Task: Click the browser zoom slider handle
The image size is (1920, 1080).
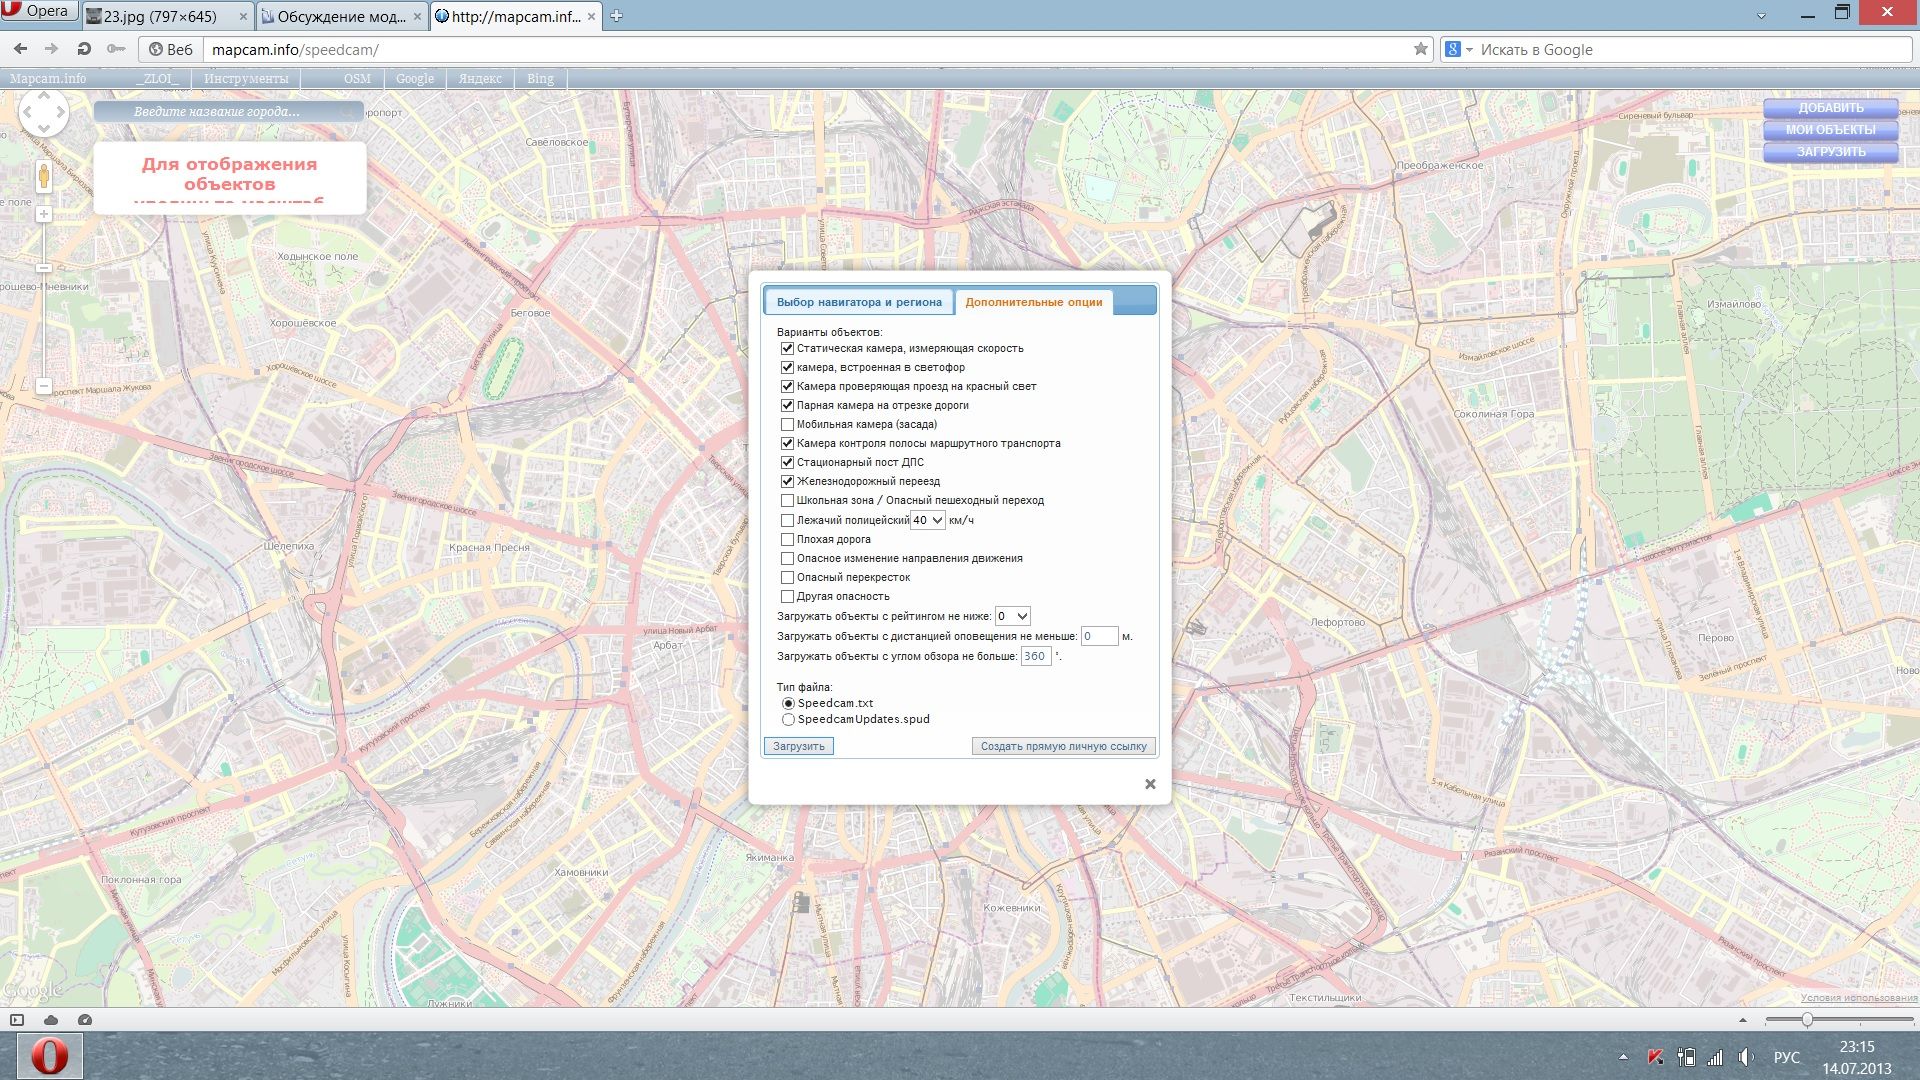Action: (x=1806, y=1019)
